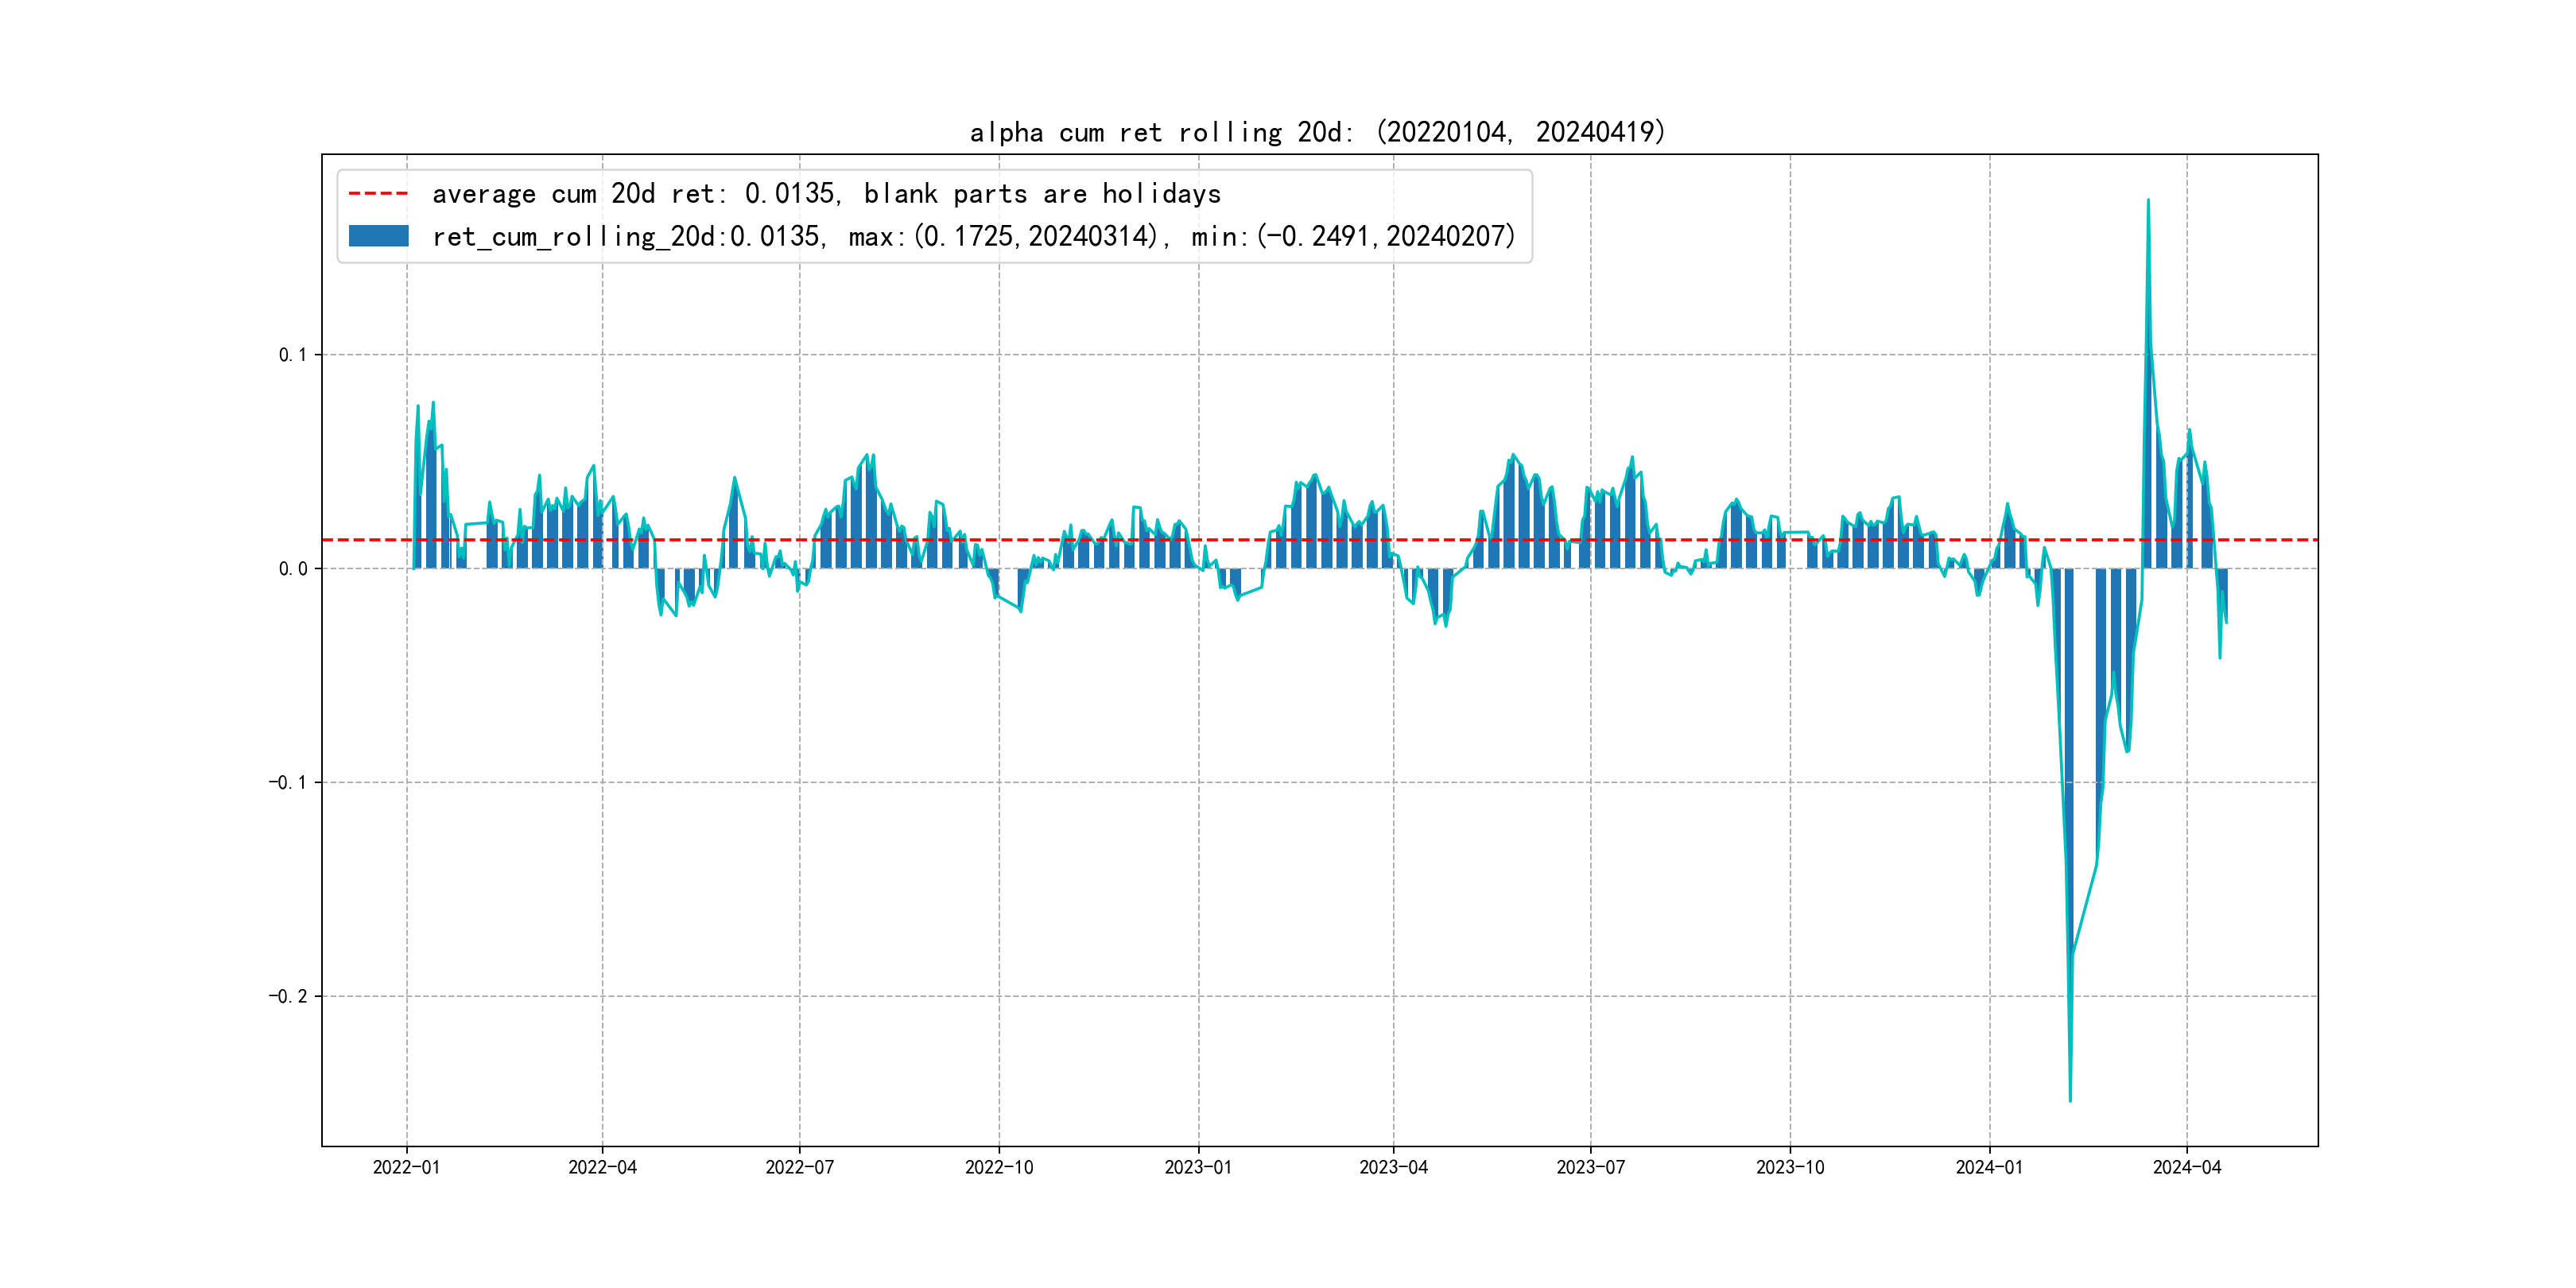Click the maximum spike peak in March 2024
Viewport: 2576px width, 1288px height.
coord(2148,201)
